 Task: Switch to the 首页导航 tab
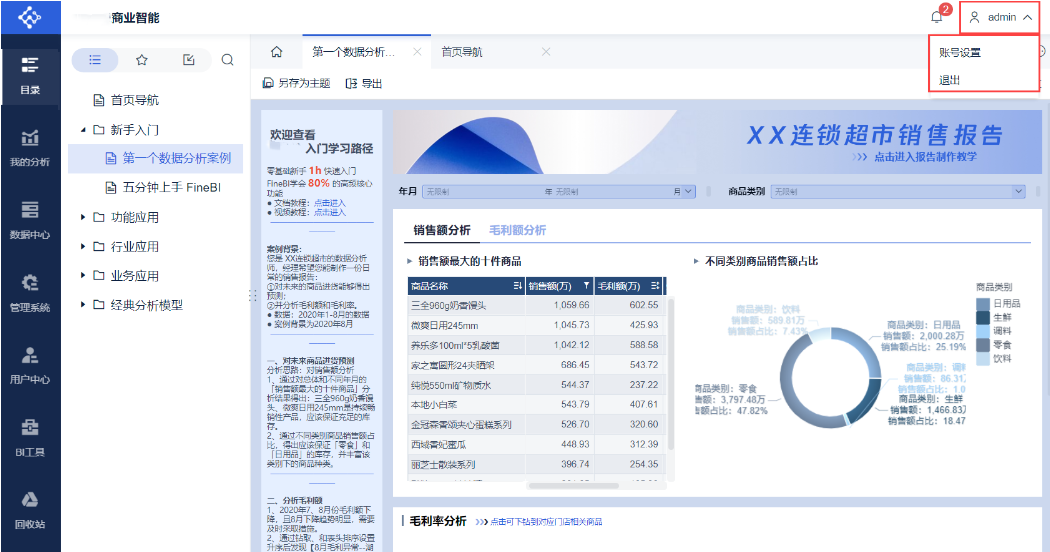[462, 52]
